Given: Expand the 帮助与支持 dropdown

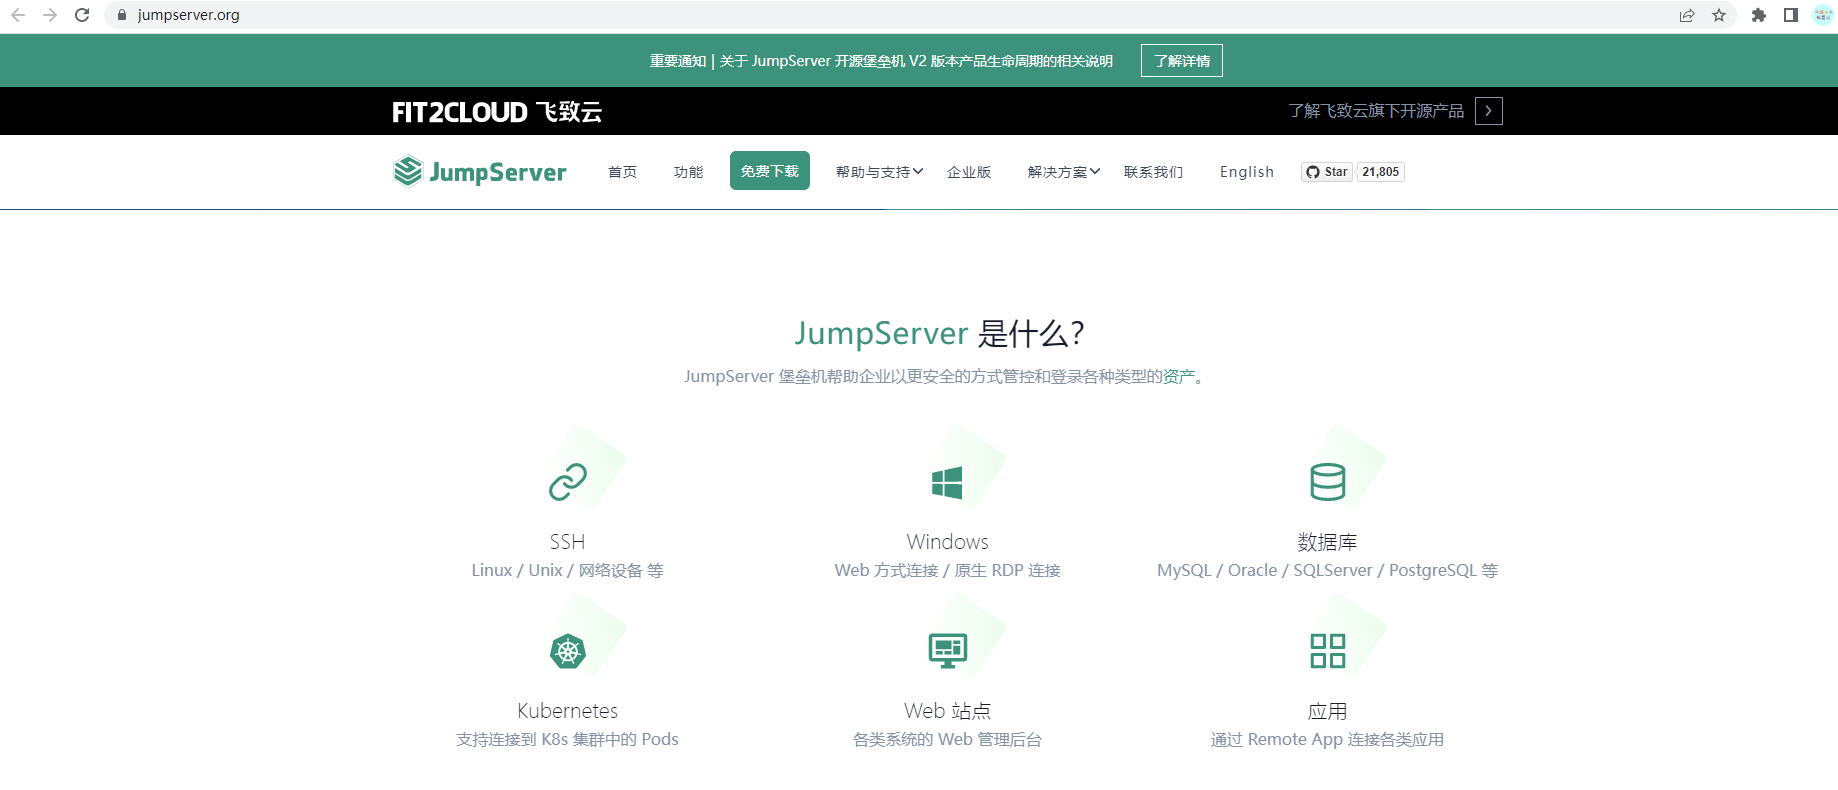Looking at the screenshot, I should [879, 172].
